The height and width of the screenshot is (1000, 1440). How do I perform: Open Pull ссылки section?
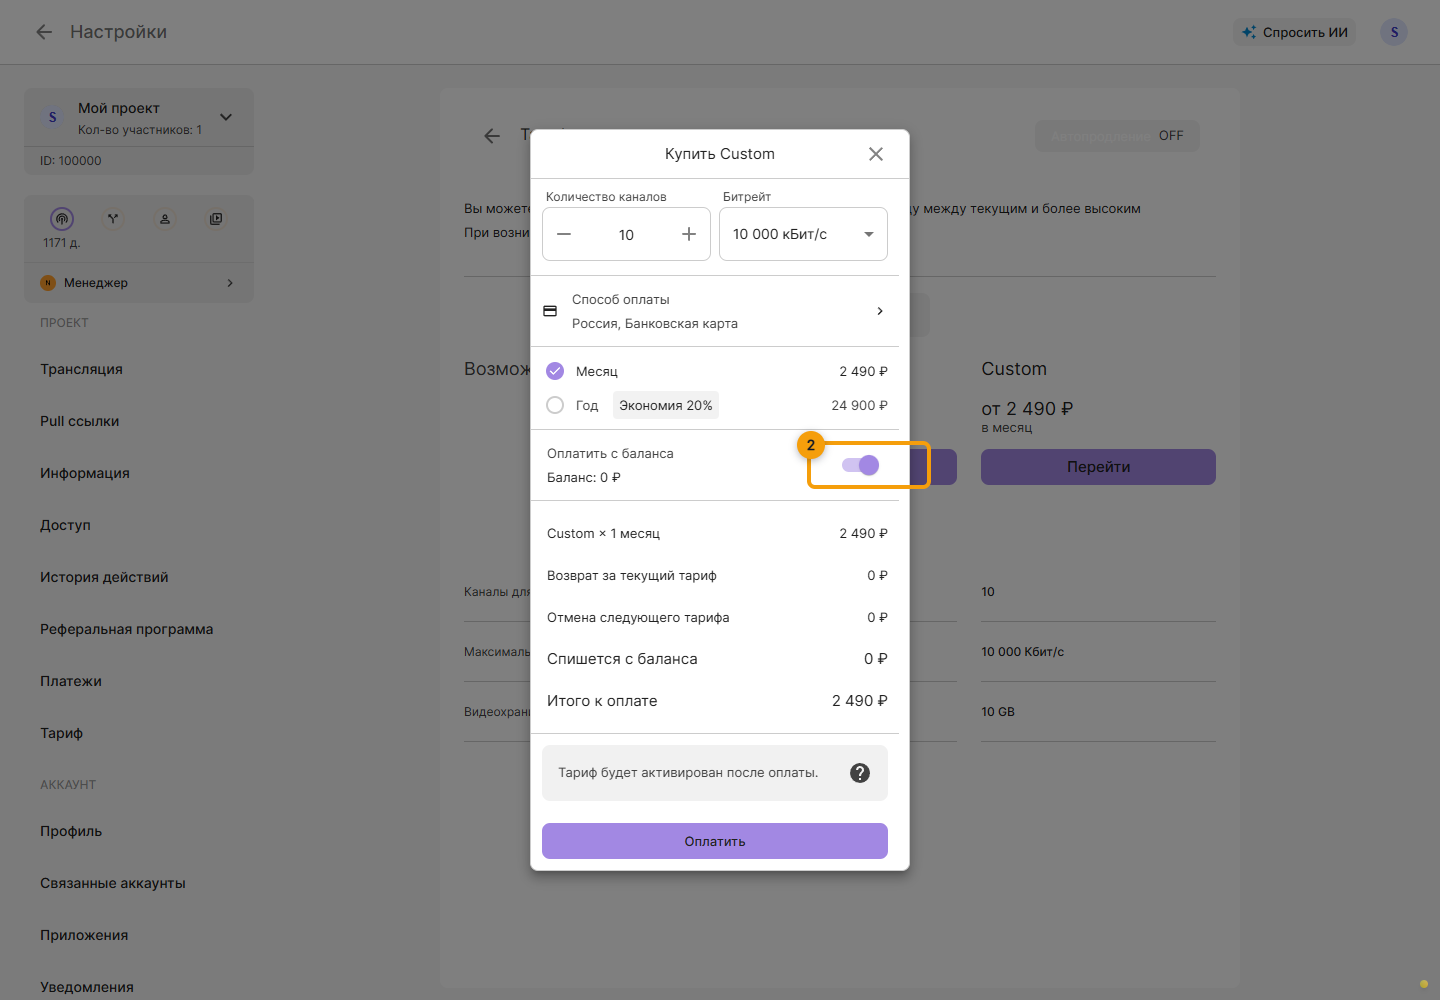coord(79,421)
